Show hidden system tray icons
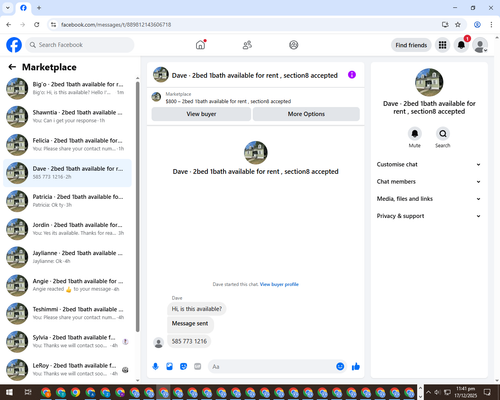 tap(428, 392)
